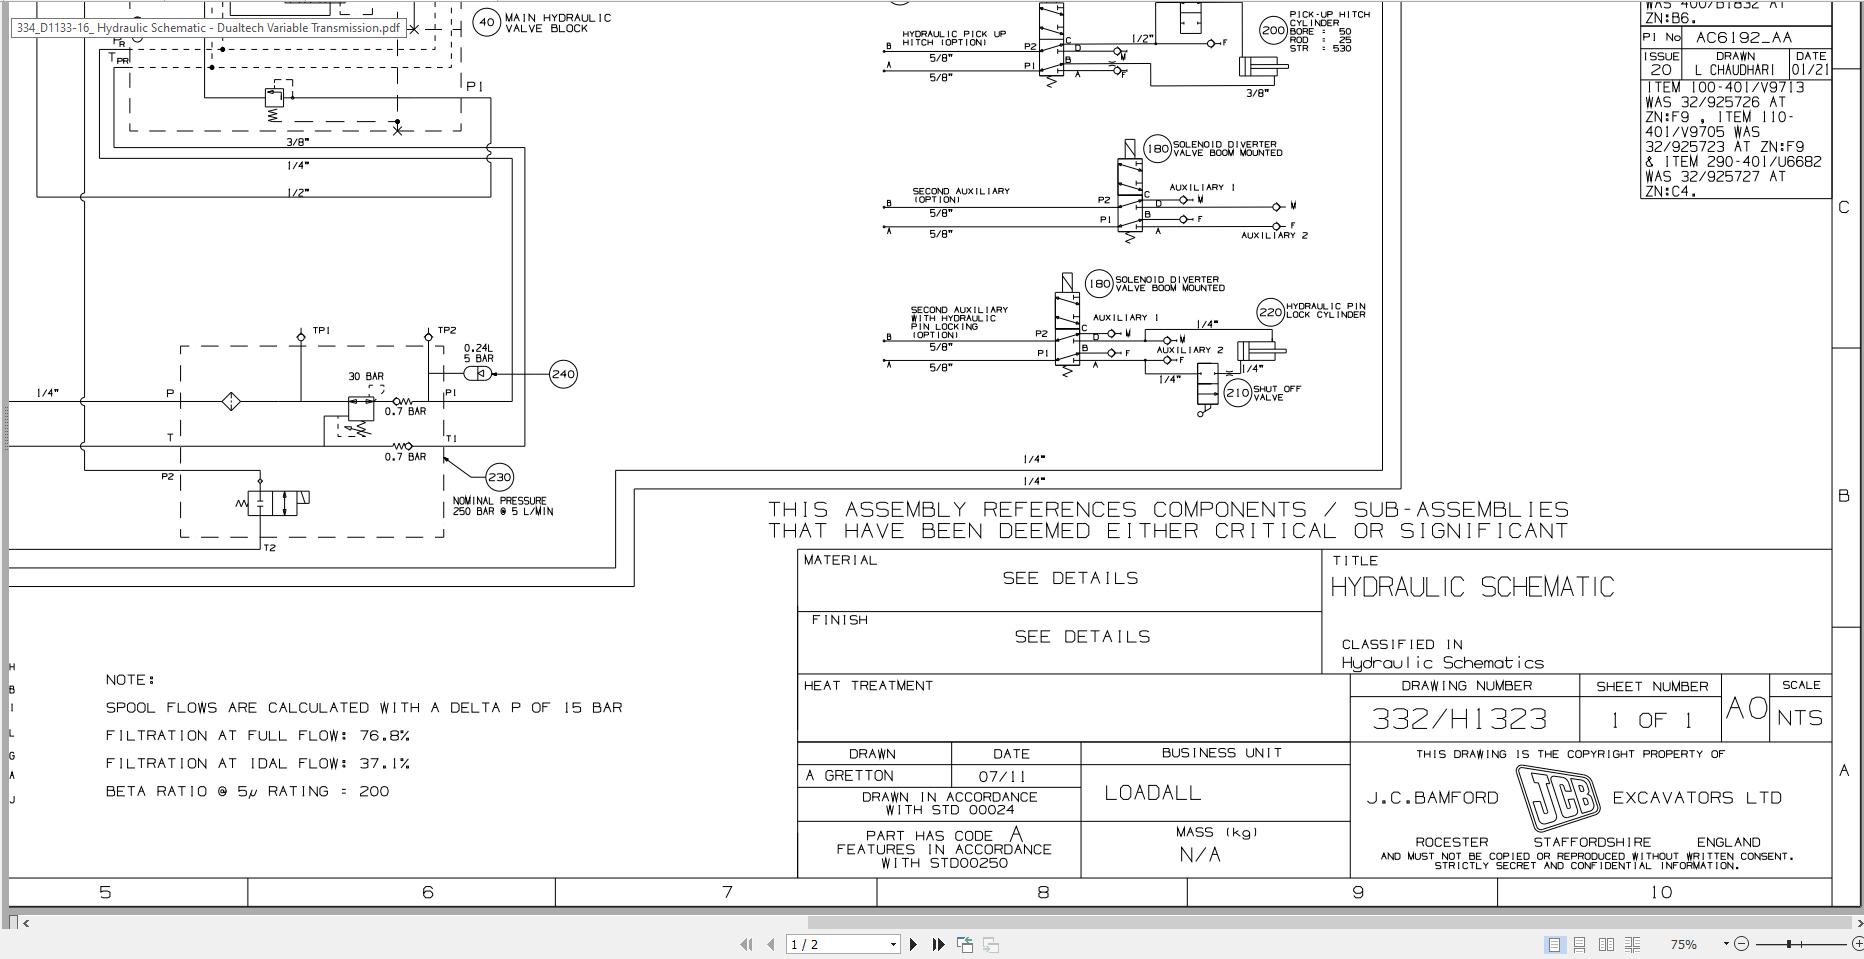Click the NTS scale value
The height and width of the screenshot is (959, 1864).
point(1800,718)
